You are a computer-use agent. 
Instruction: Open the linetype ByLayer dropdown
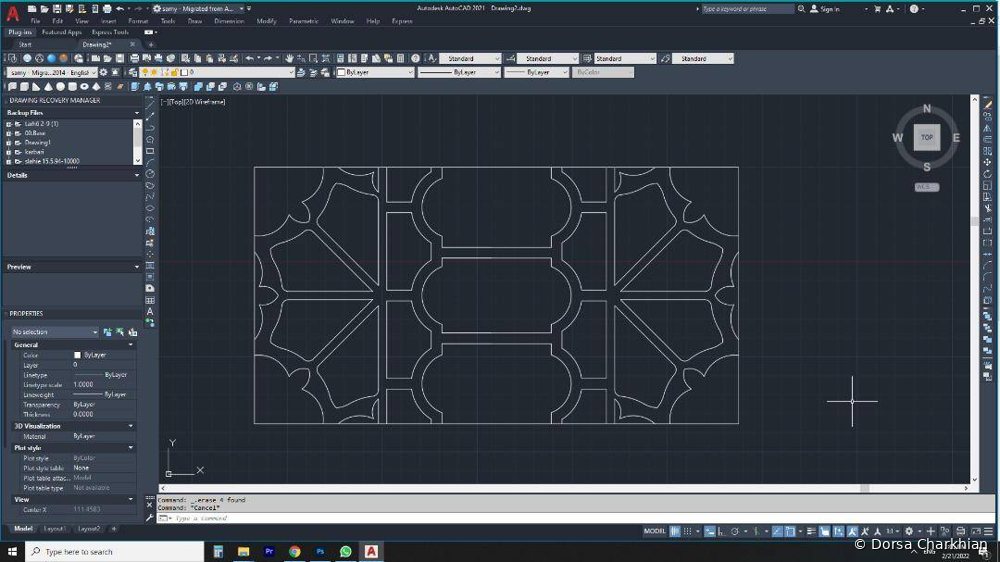pyautogui.click(x=459, y=73)
